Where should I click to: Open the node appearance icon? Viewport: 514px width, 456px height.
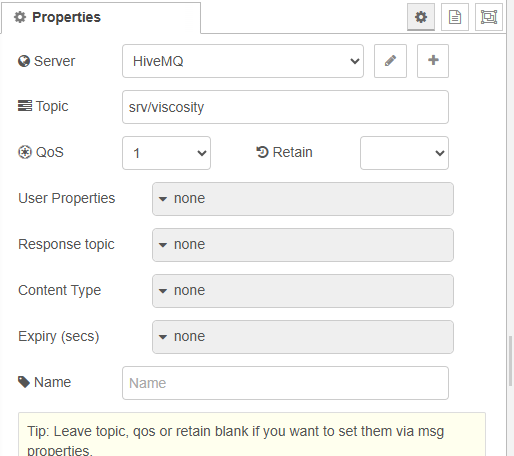point(489,17)
